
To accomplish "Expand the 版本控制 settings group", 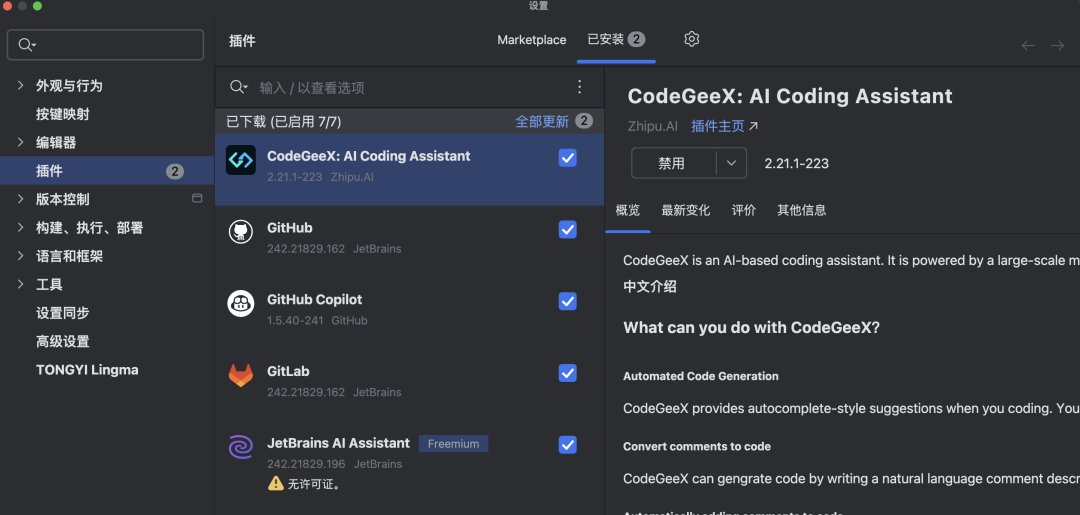I will 21,199.
